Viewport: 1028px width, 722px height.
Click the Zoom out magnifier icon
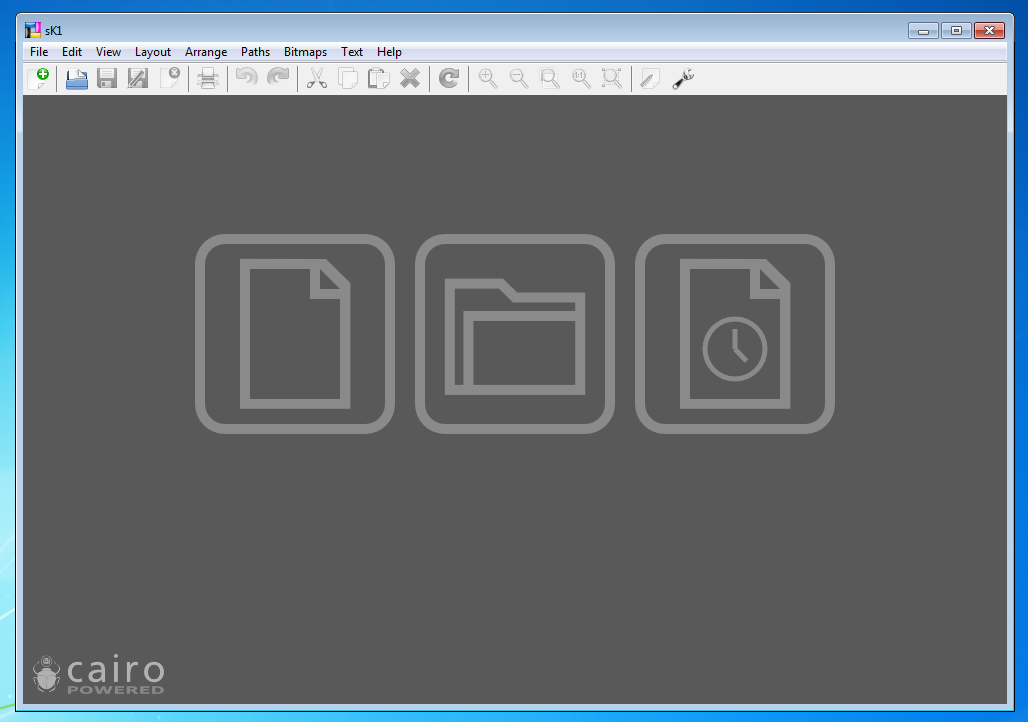(519, 79)
